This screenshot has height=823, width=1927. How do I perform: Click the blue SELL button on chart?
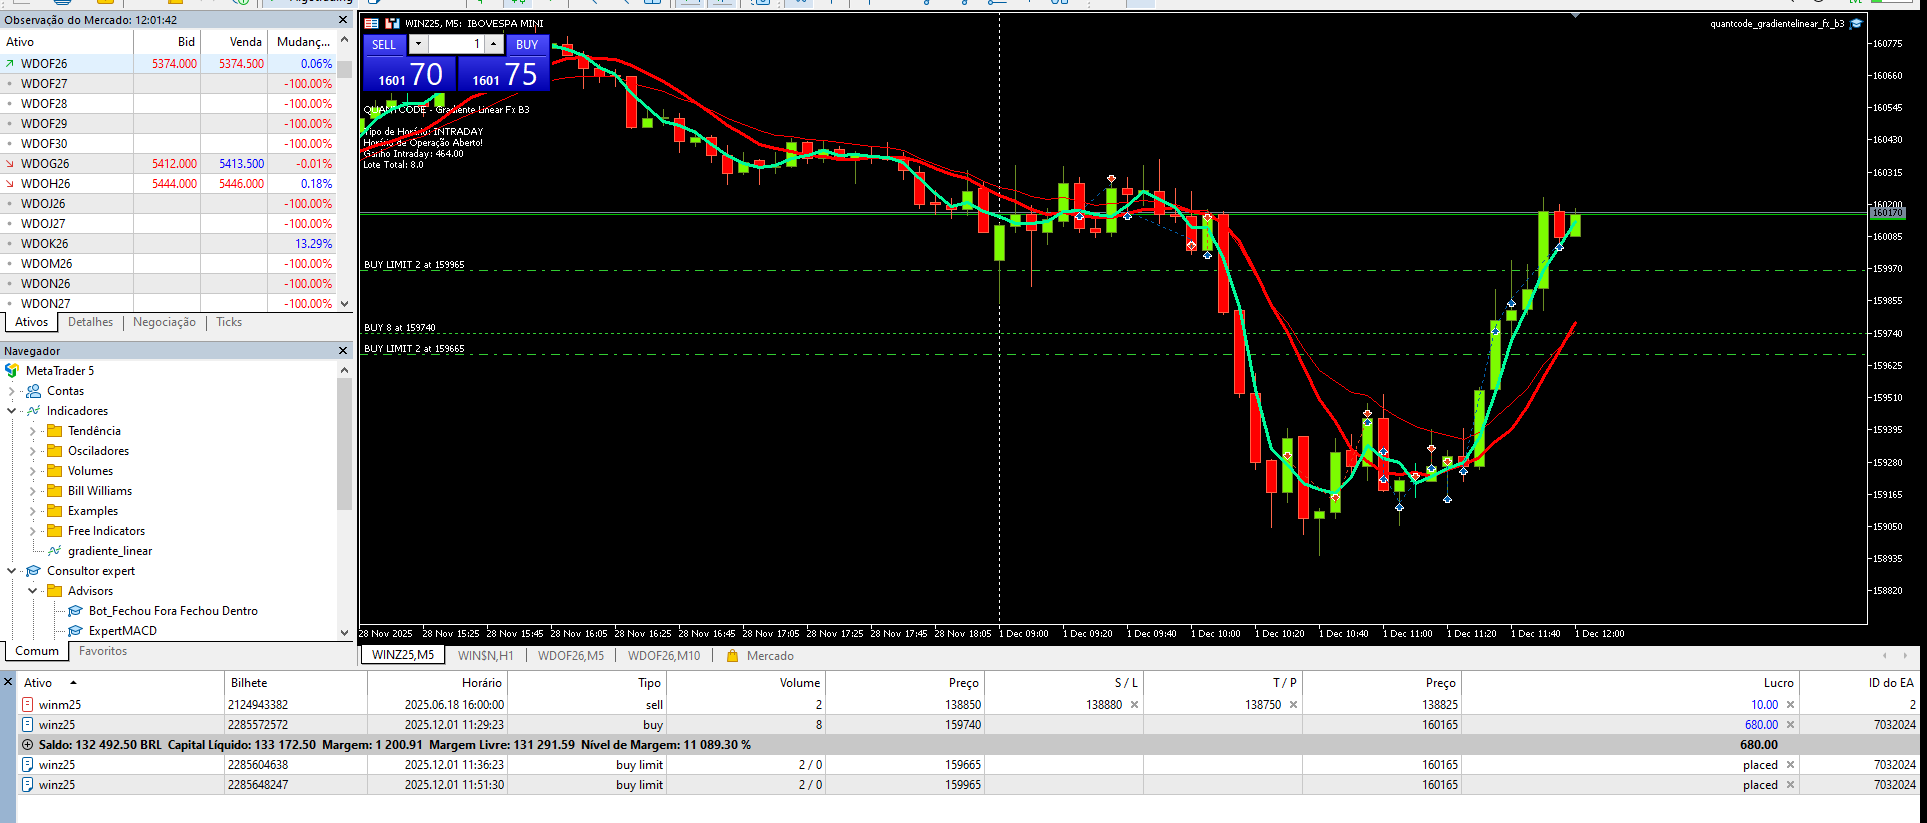coord(384,44)
